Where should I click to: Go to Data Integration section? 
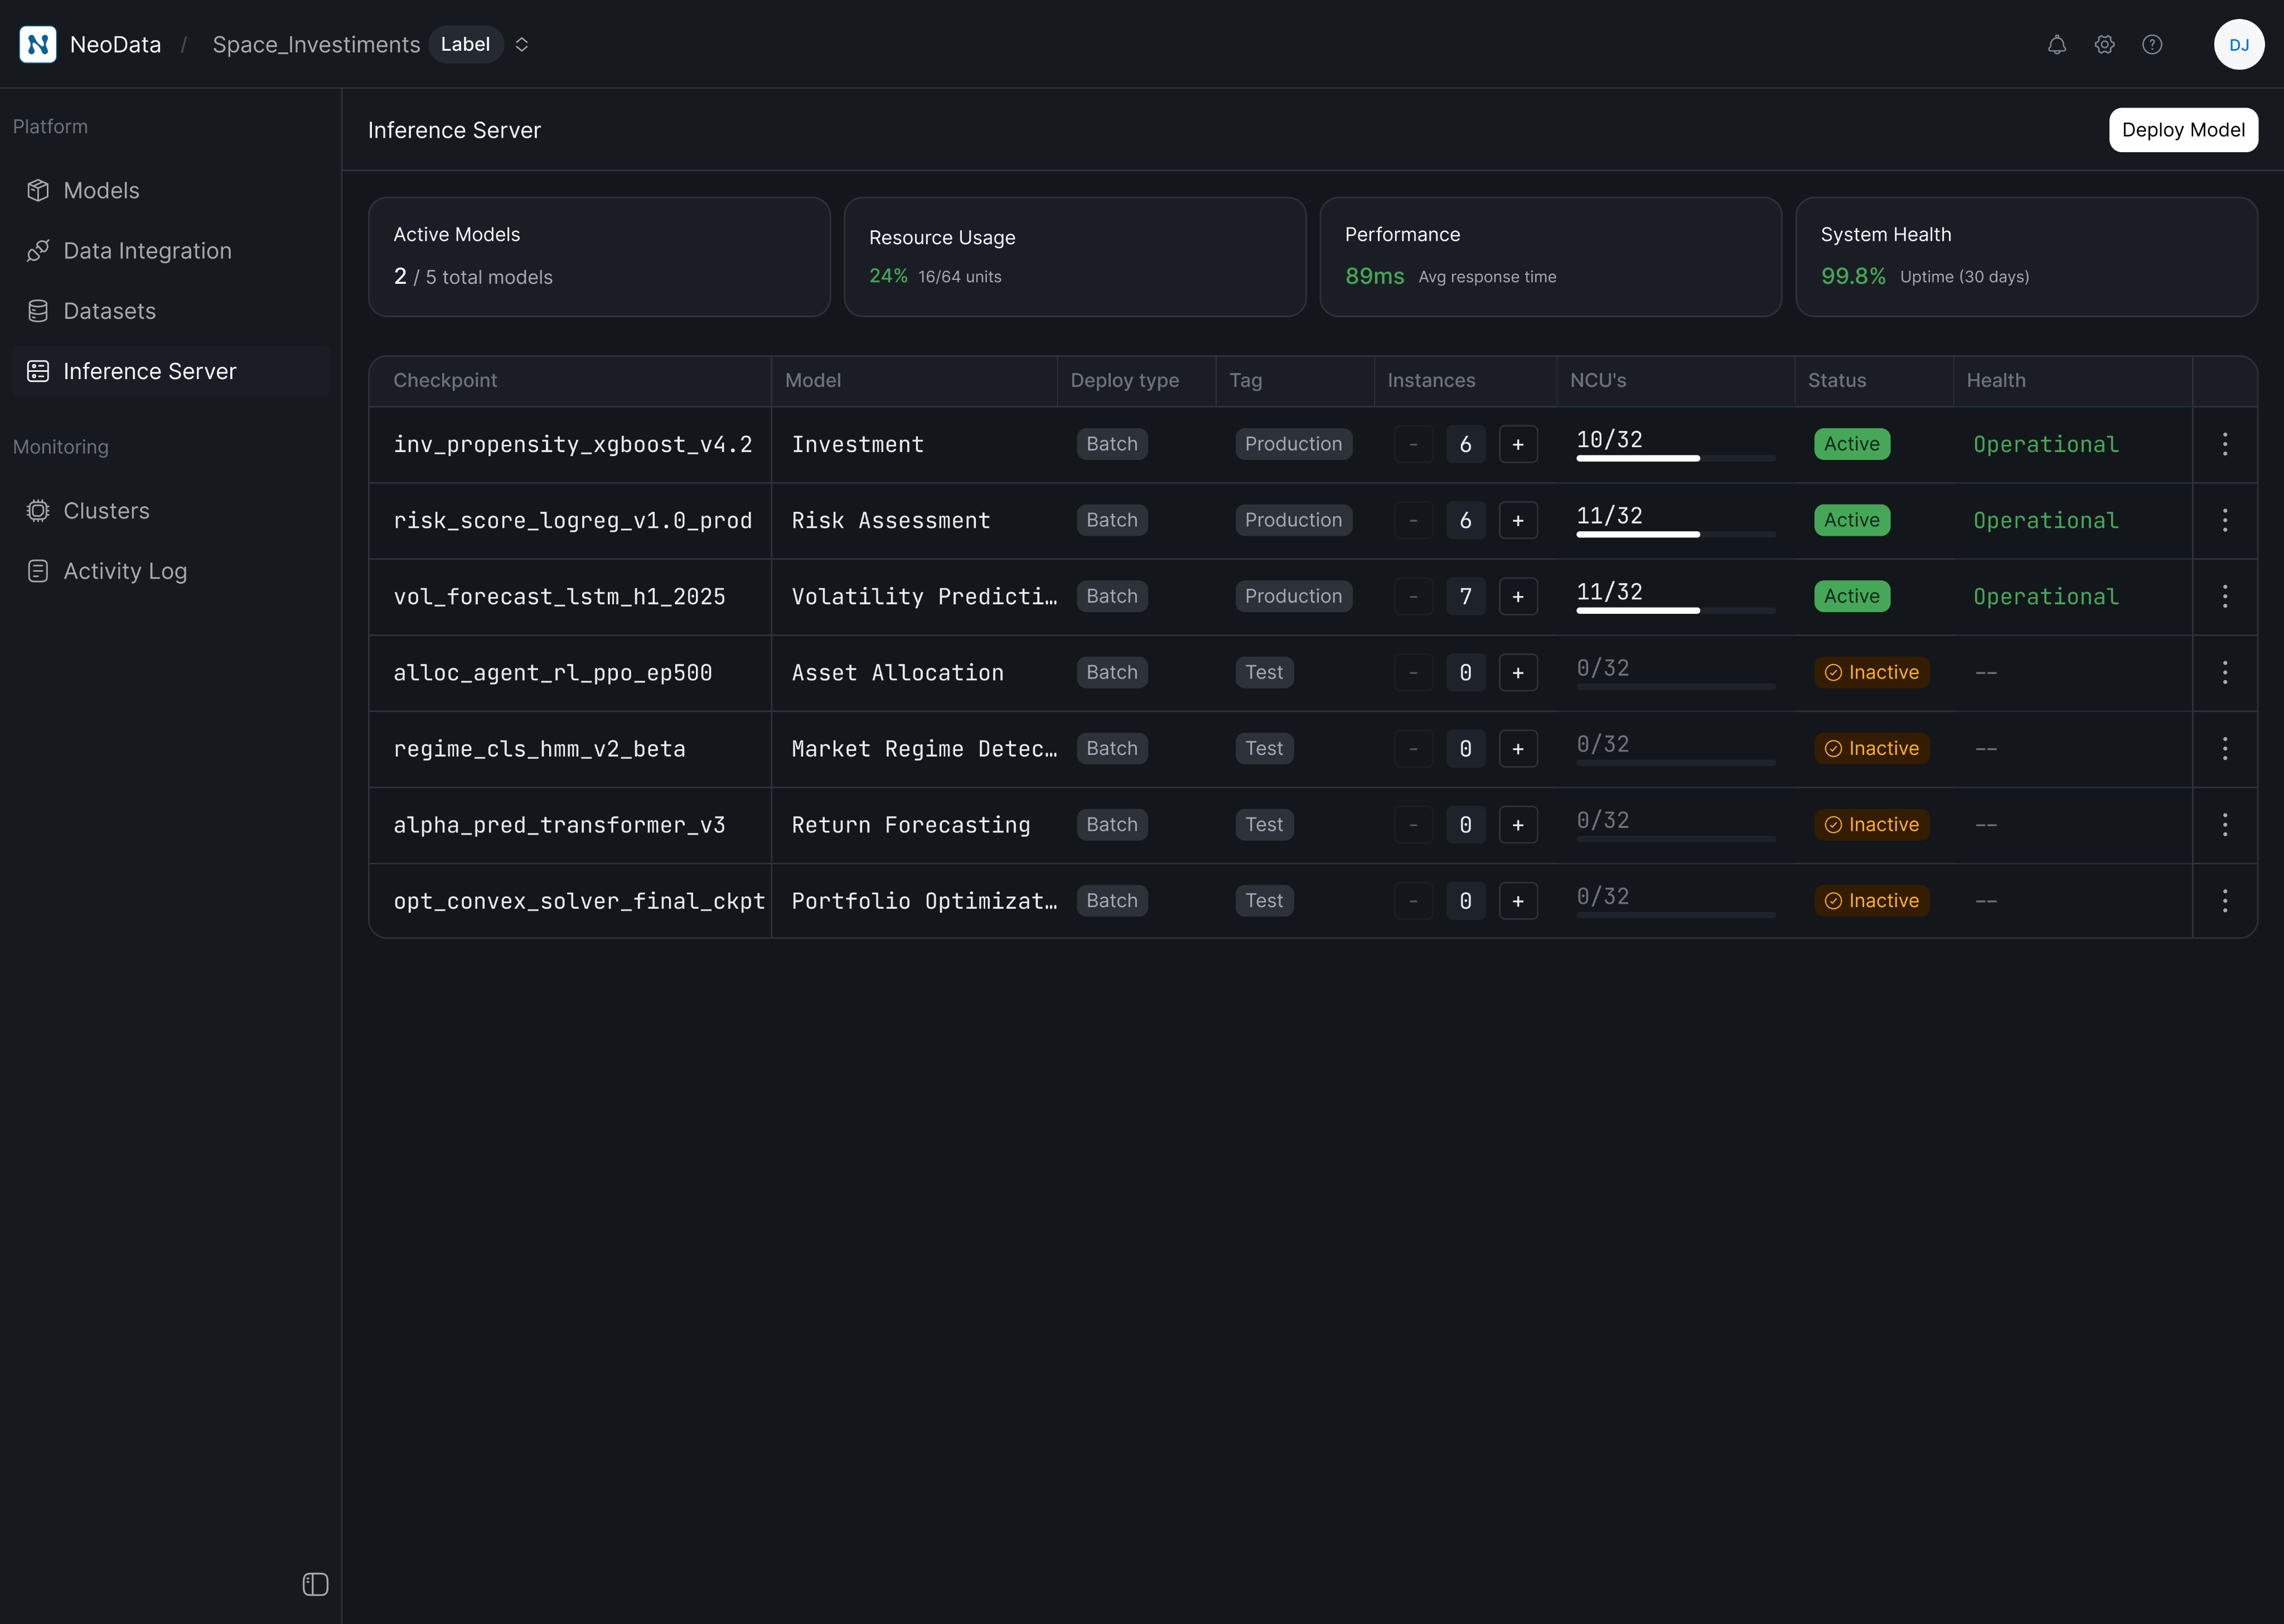click(x=147, y=251)
